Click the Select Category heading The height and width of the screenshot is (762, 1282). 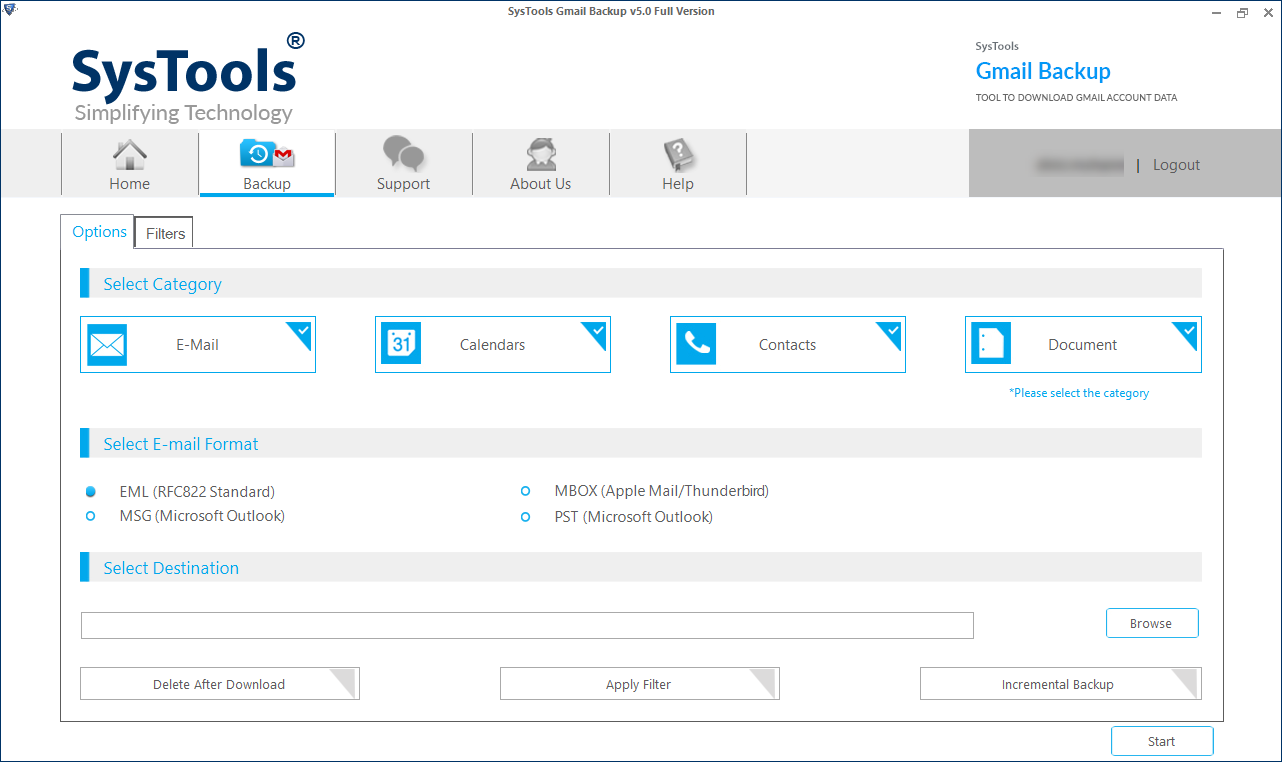click(162, 284)
